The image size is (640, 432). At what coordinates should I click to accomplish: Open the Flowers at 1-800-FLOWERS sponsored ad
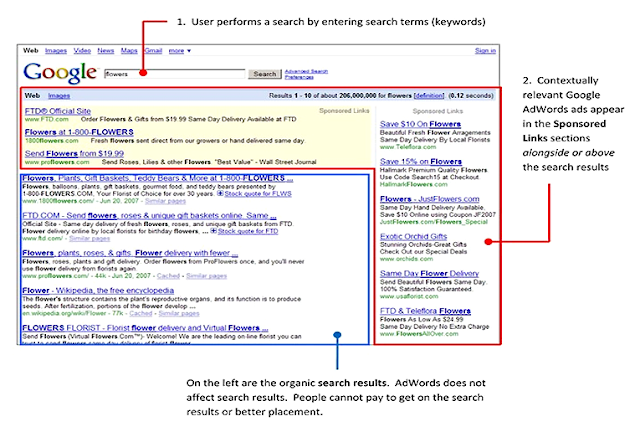(79, 132)
